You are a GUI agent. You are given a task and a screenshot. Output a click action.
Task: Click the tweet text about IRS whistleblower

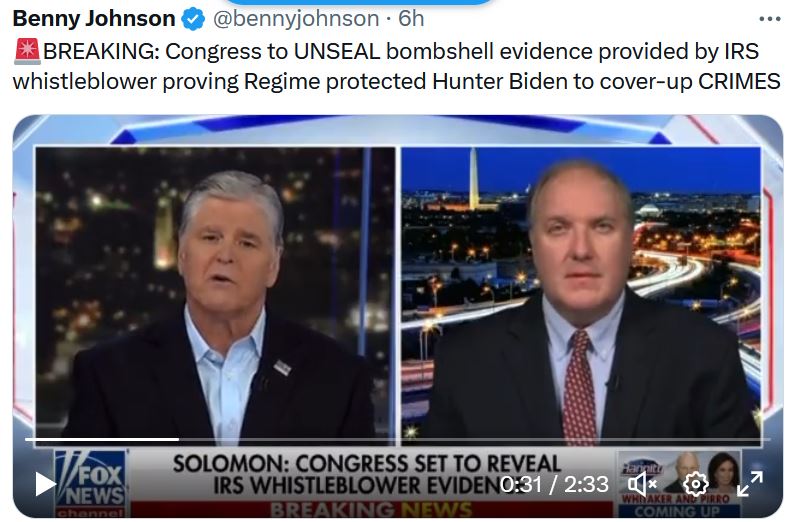397,66
